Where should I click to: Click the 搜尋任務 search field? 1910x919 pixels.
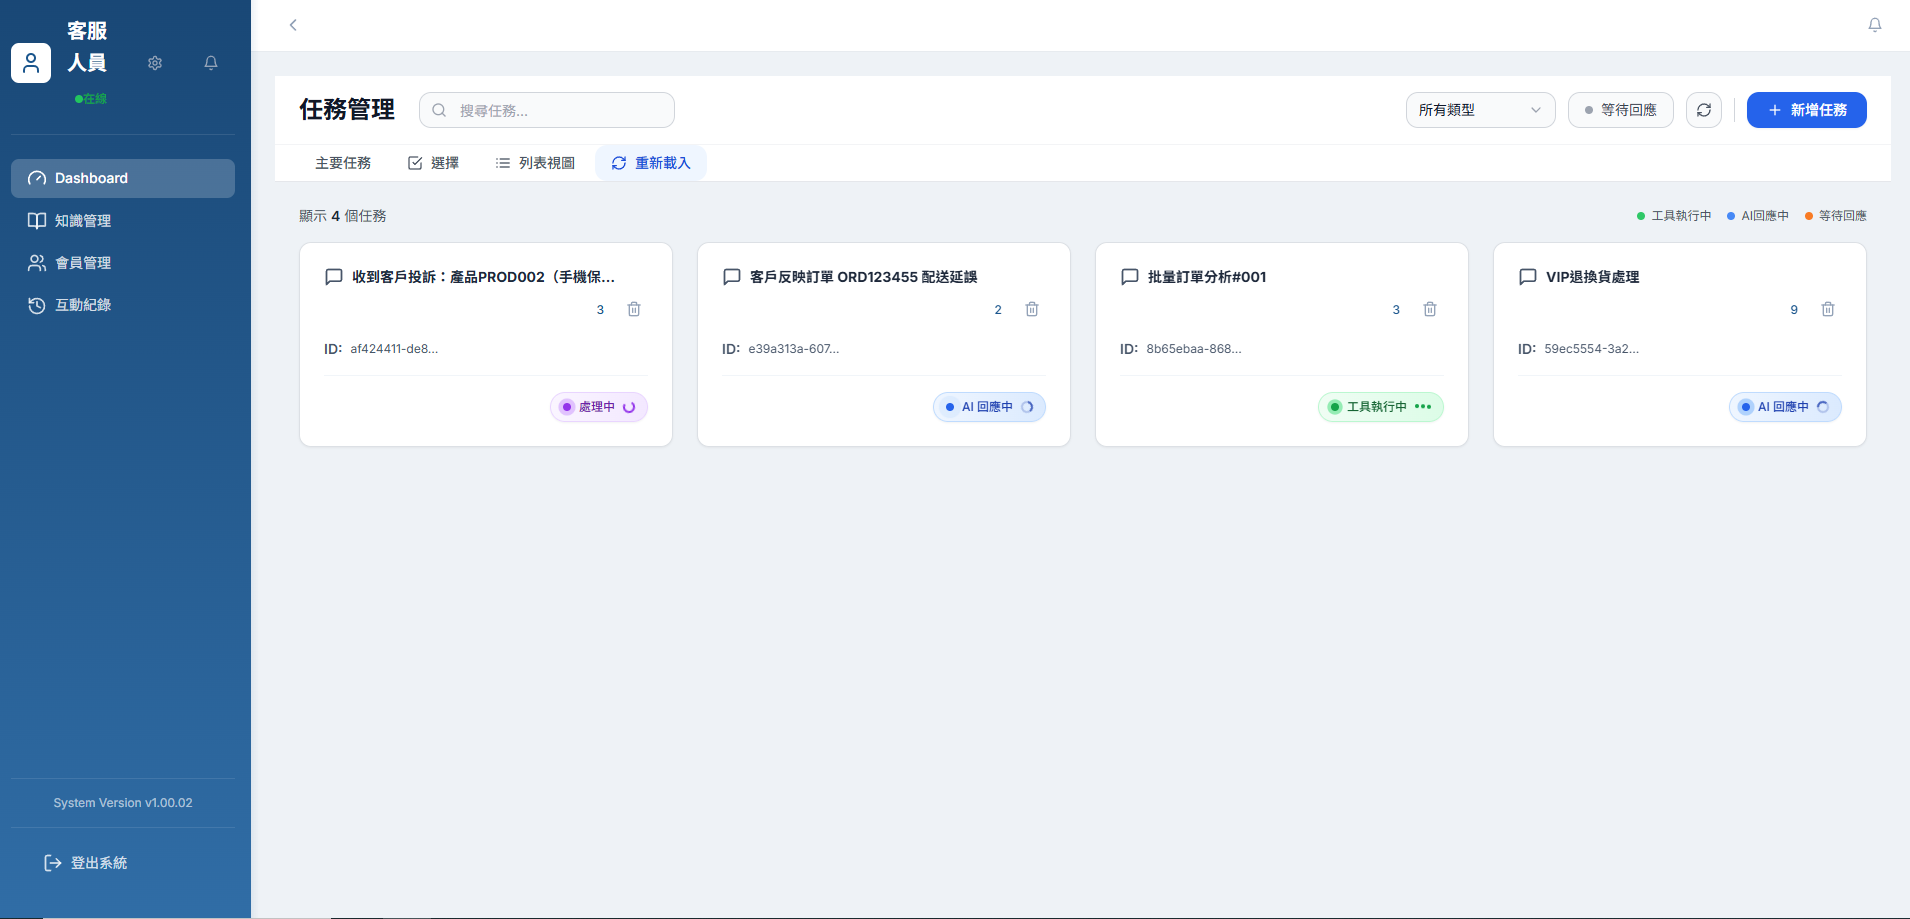(546, 110)
